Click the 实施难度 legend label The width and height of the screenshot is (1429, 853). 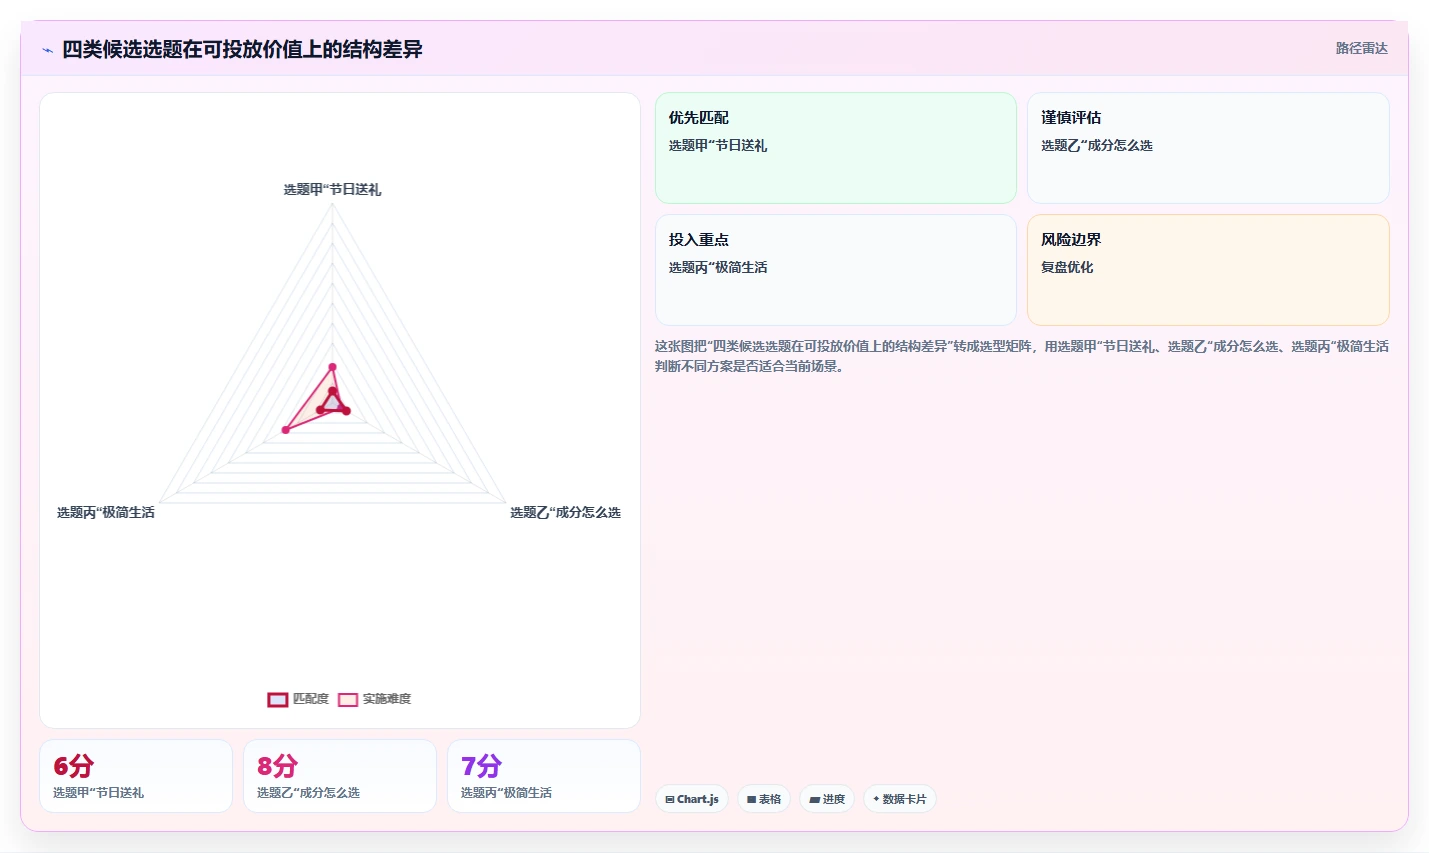(387, 699)
